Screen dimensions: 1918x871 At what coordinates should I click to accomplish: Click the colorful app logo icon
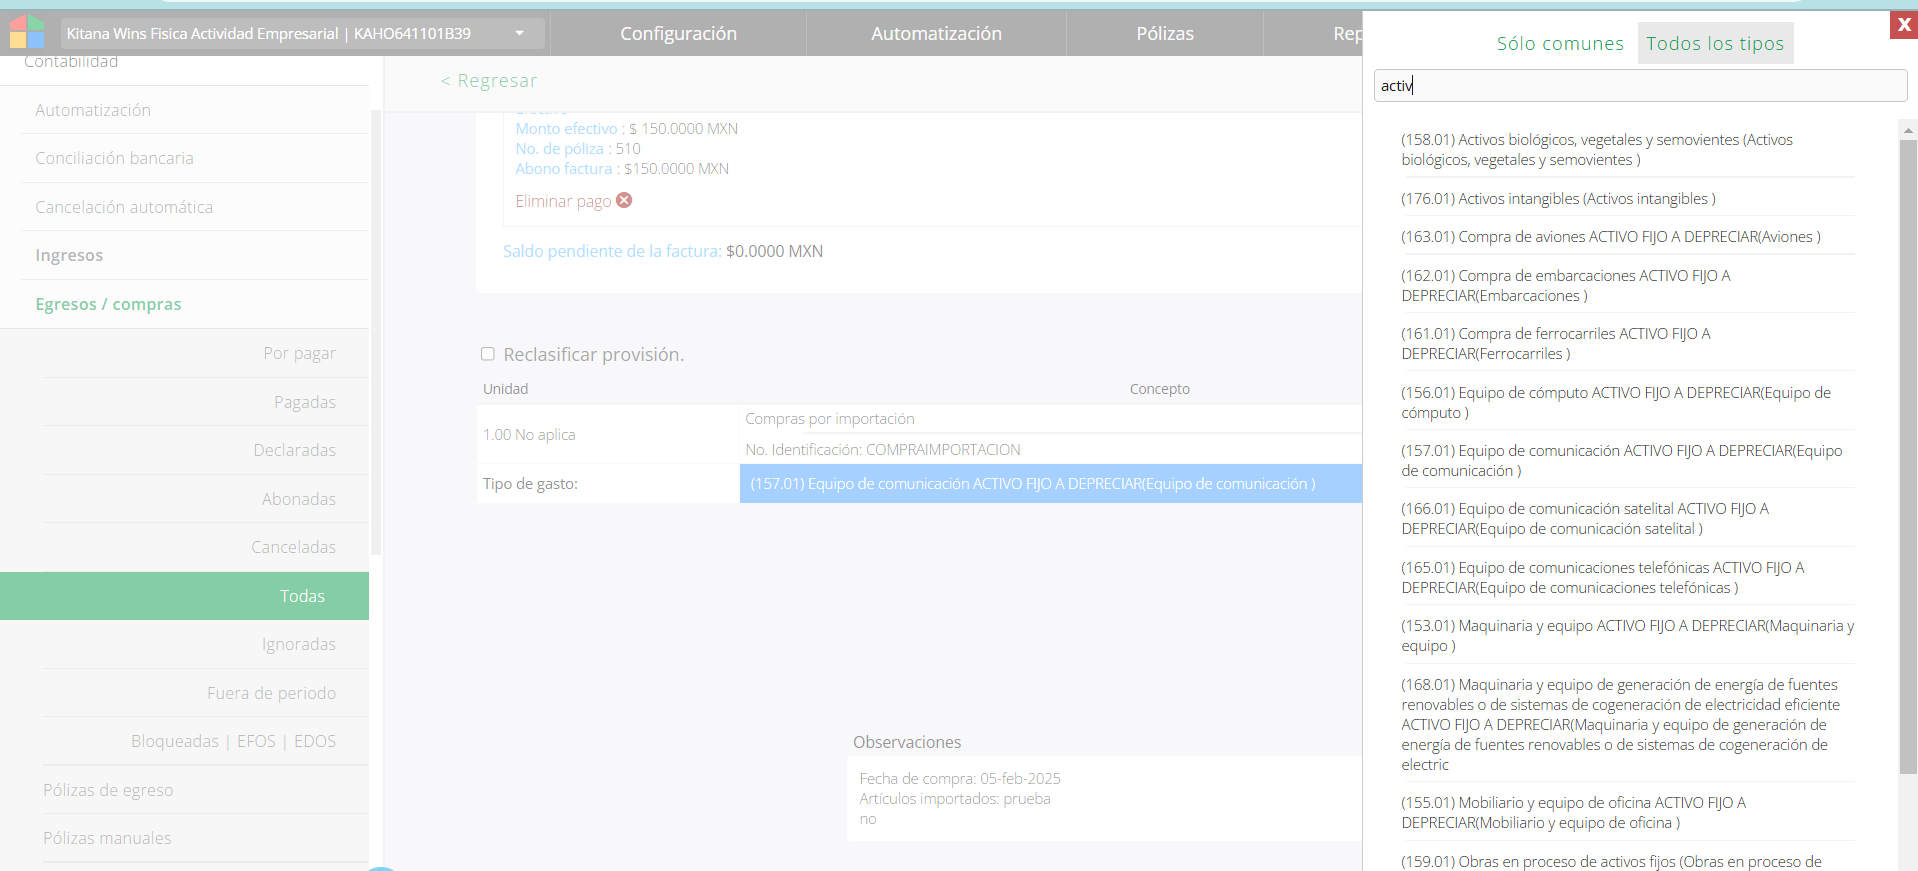(x=27, y=32)
